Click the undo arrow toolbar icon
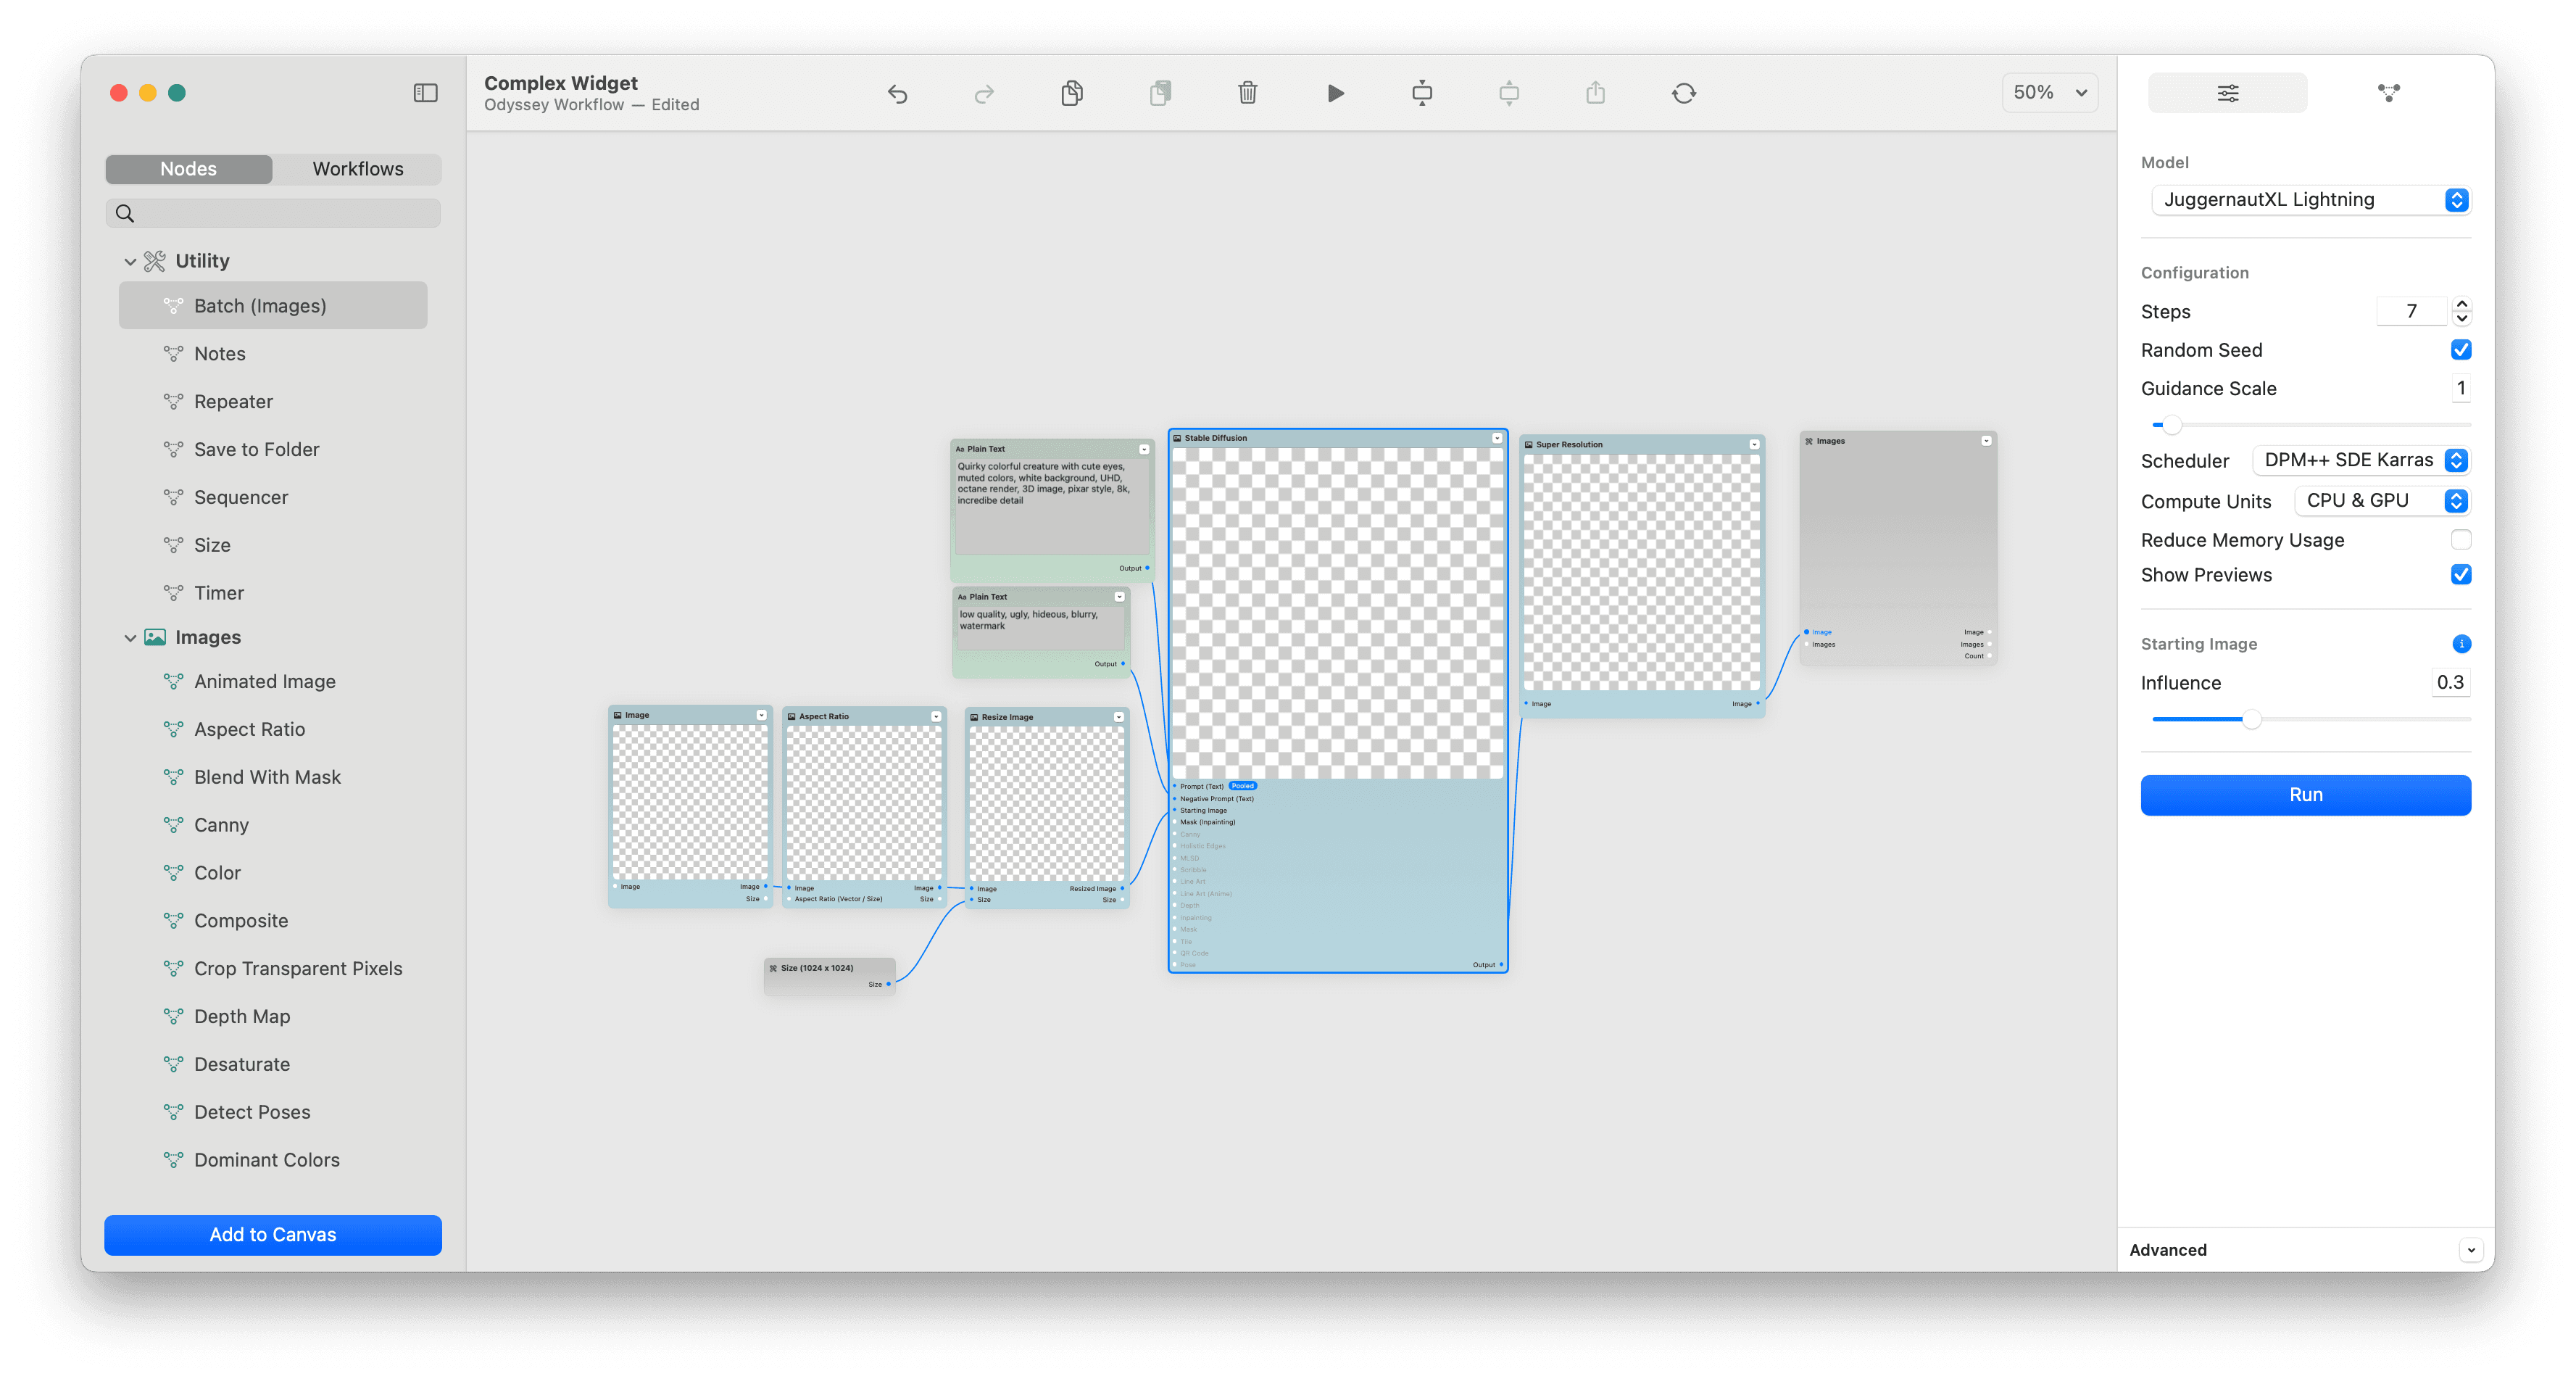 (898, 94)
